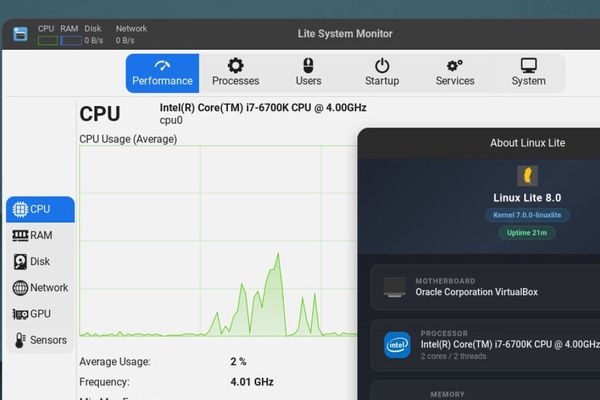Switch to the Processes tab
The height and width of the screenshot is (400, 600).
point(235,73)
